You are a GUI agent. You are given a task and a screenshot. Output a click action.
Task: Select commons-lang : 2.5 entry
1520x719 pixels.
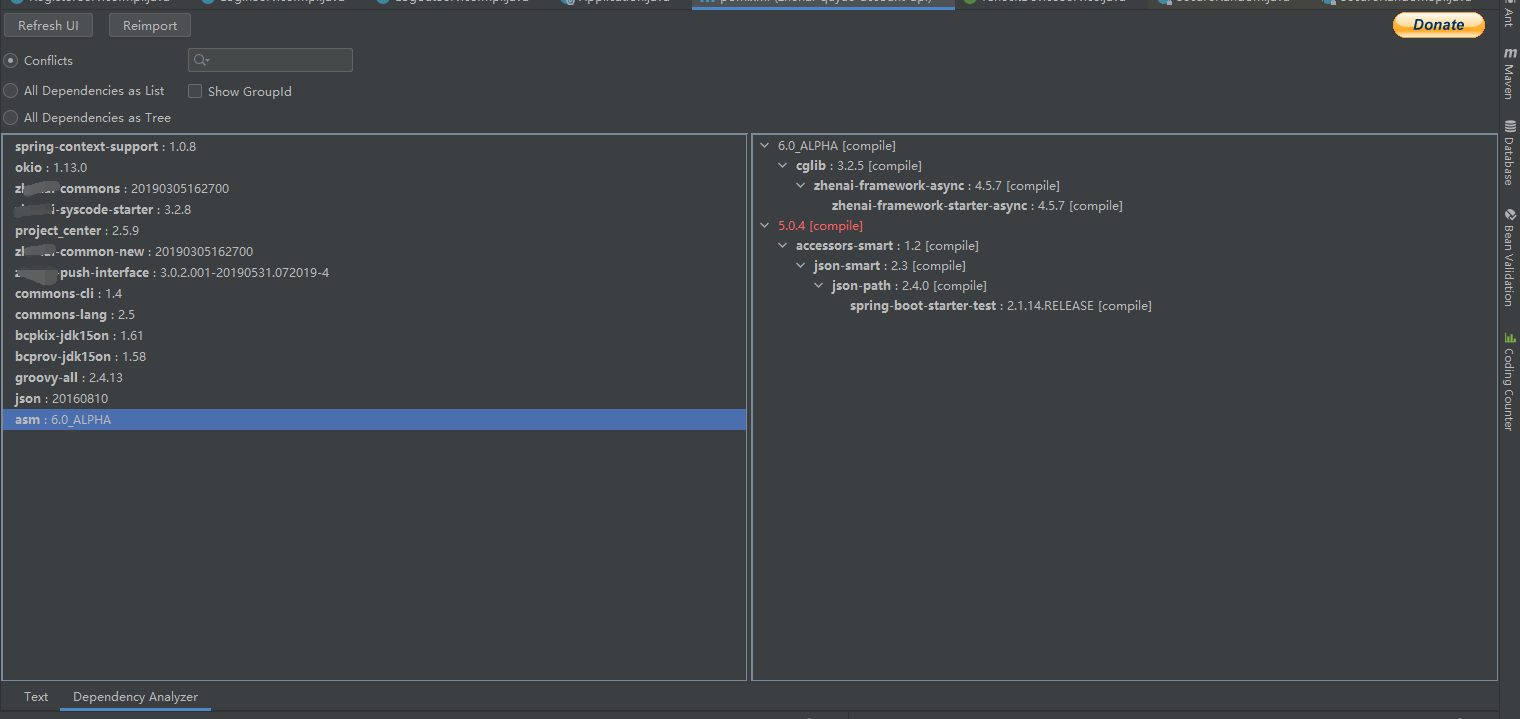374,315
